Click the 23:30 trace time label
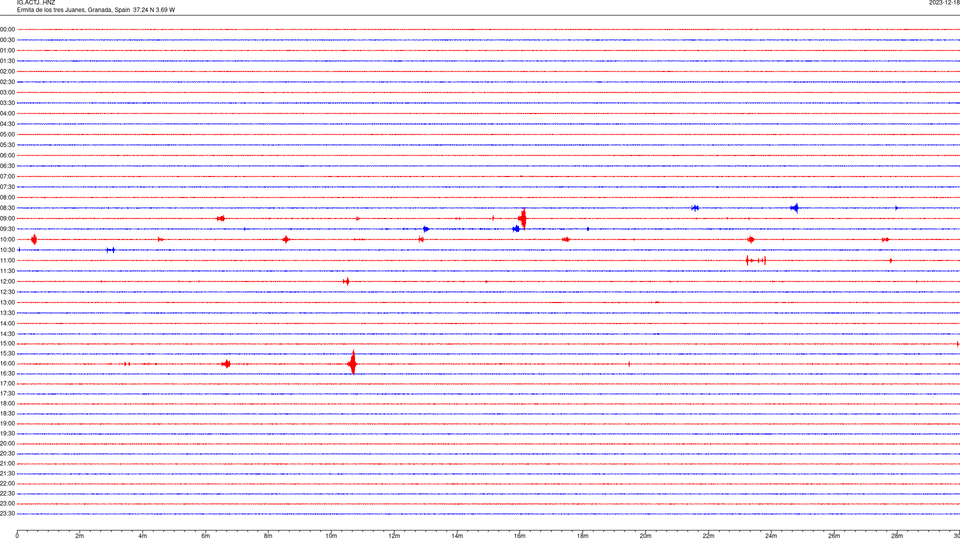Image resolution: width=960 pixels, height=540 pixels. [x=7, y=514]
